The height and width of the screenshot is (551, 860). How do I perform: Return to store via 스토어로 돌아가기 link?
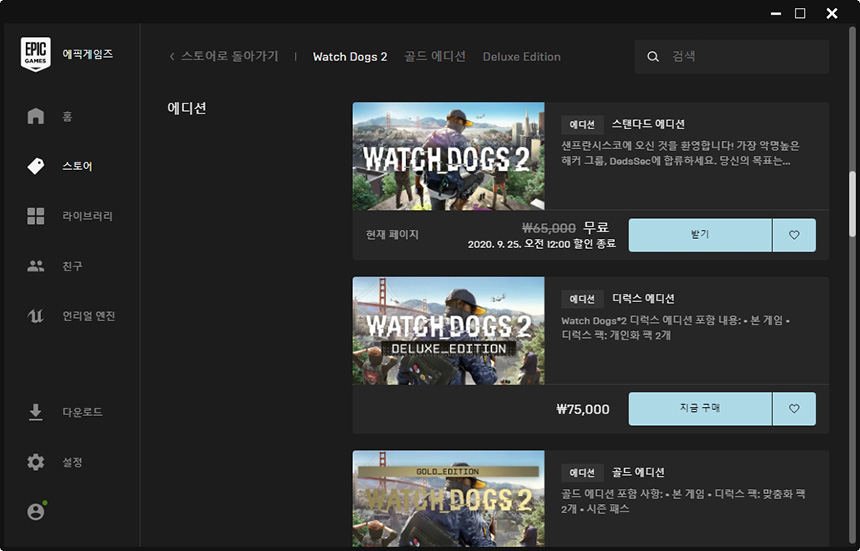[230, 56]
